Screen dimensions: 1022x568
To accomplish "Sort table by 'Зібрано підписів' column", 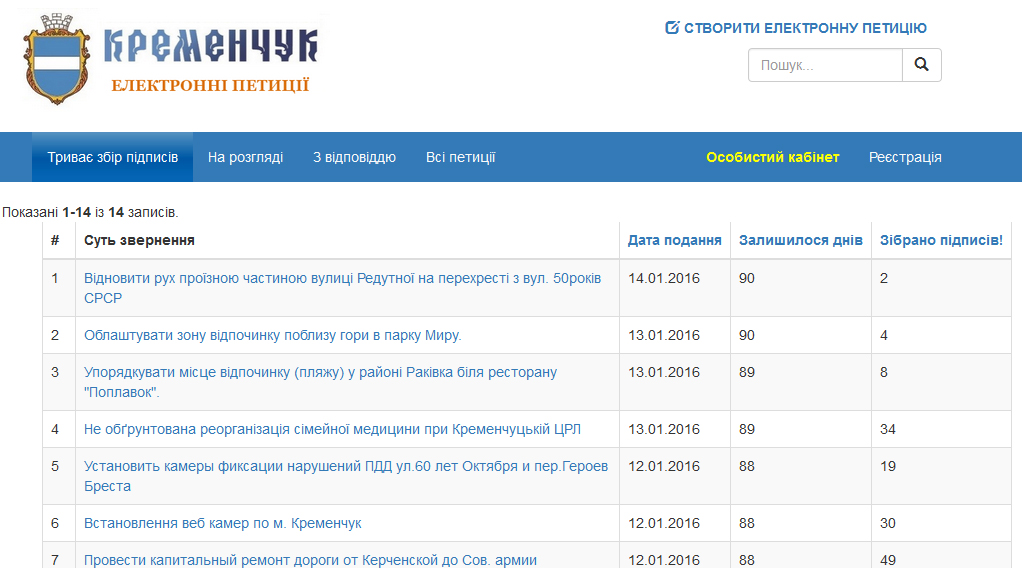I will [x=940, y=240].
